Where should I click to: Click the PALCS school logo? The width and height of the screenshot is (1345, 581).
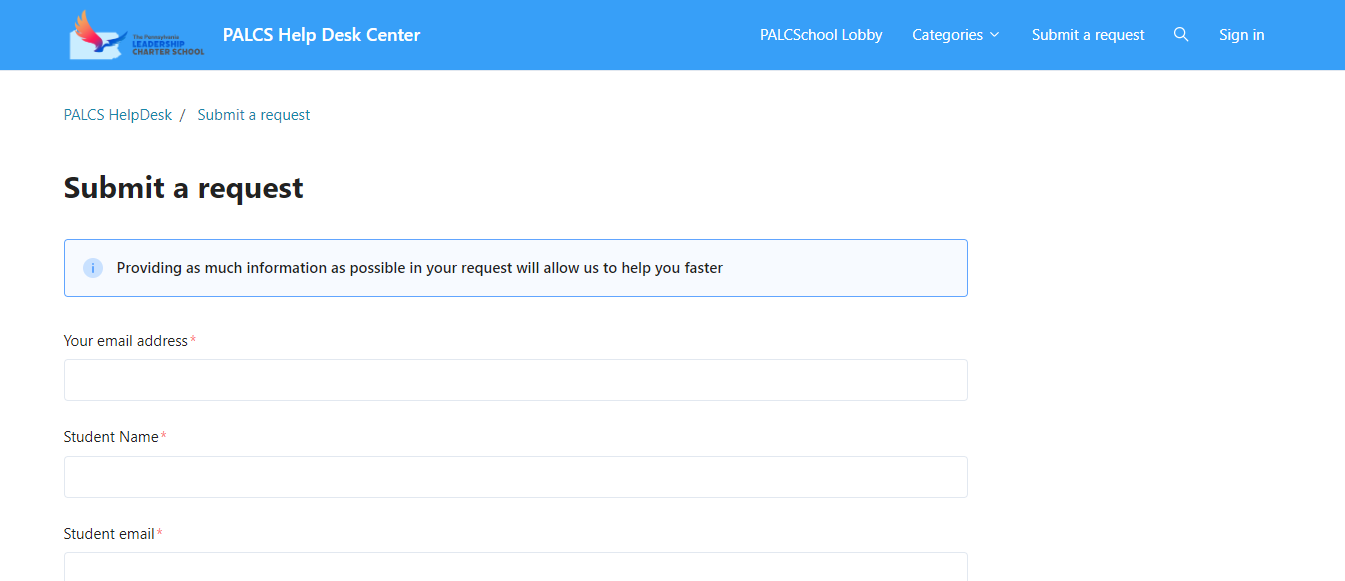(137, 35)
